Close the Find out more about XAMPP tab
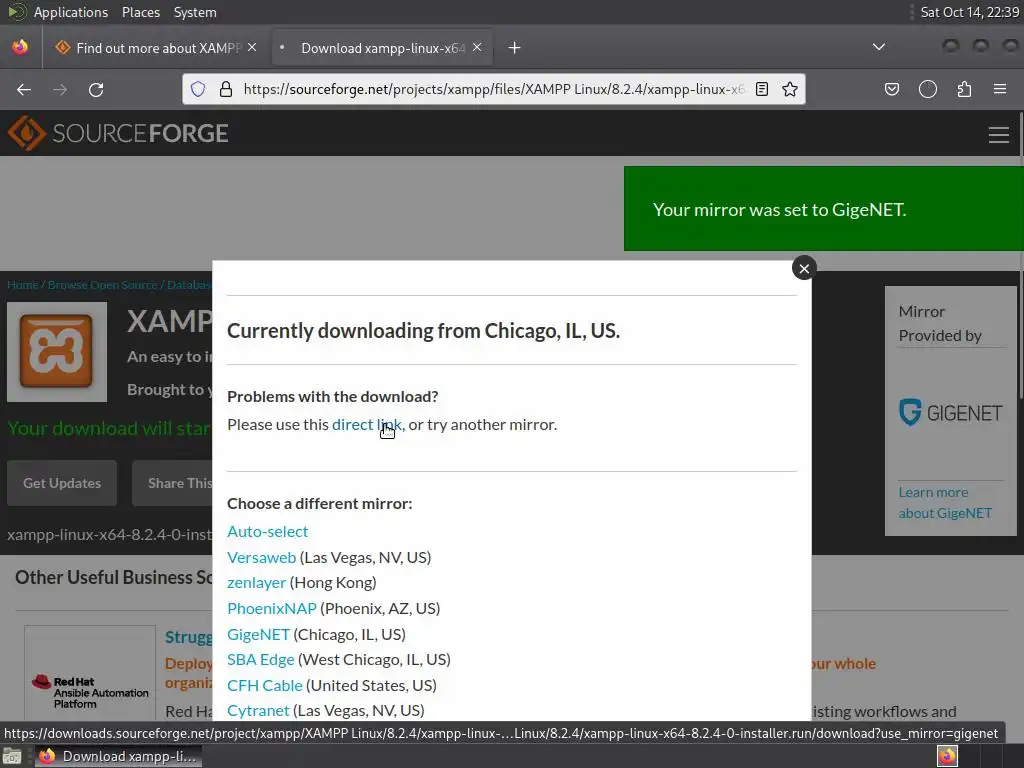This screenshot has height=768, width=1024. [252, 48]
